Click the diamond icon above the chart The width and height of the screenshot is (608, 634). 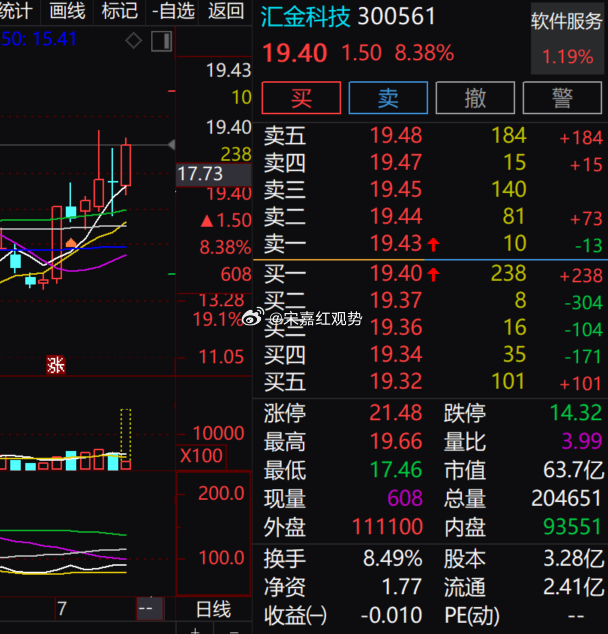tap(133, 41)
